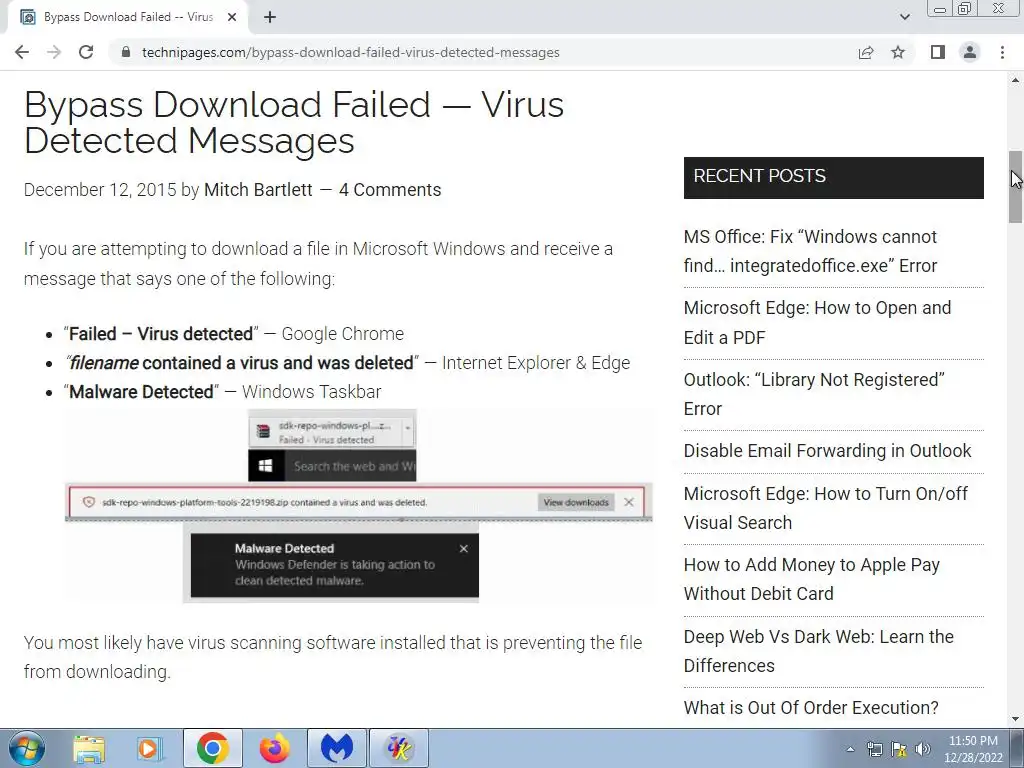This screenshot has width=1024, height=768.
Task: Click the scrollbar up arrow
Action: click(x=1016, y=80)
